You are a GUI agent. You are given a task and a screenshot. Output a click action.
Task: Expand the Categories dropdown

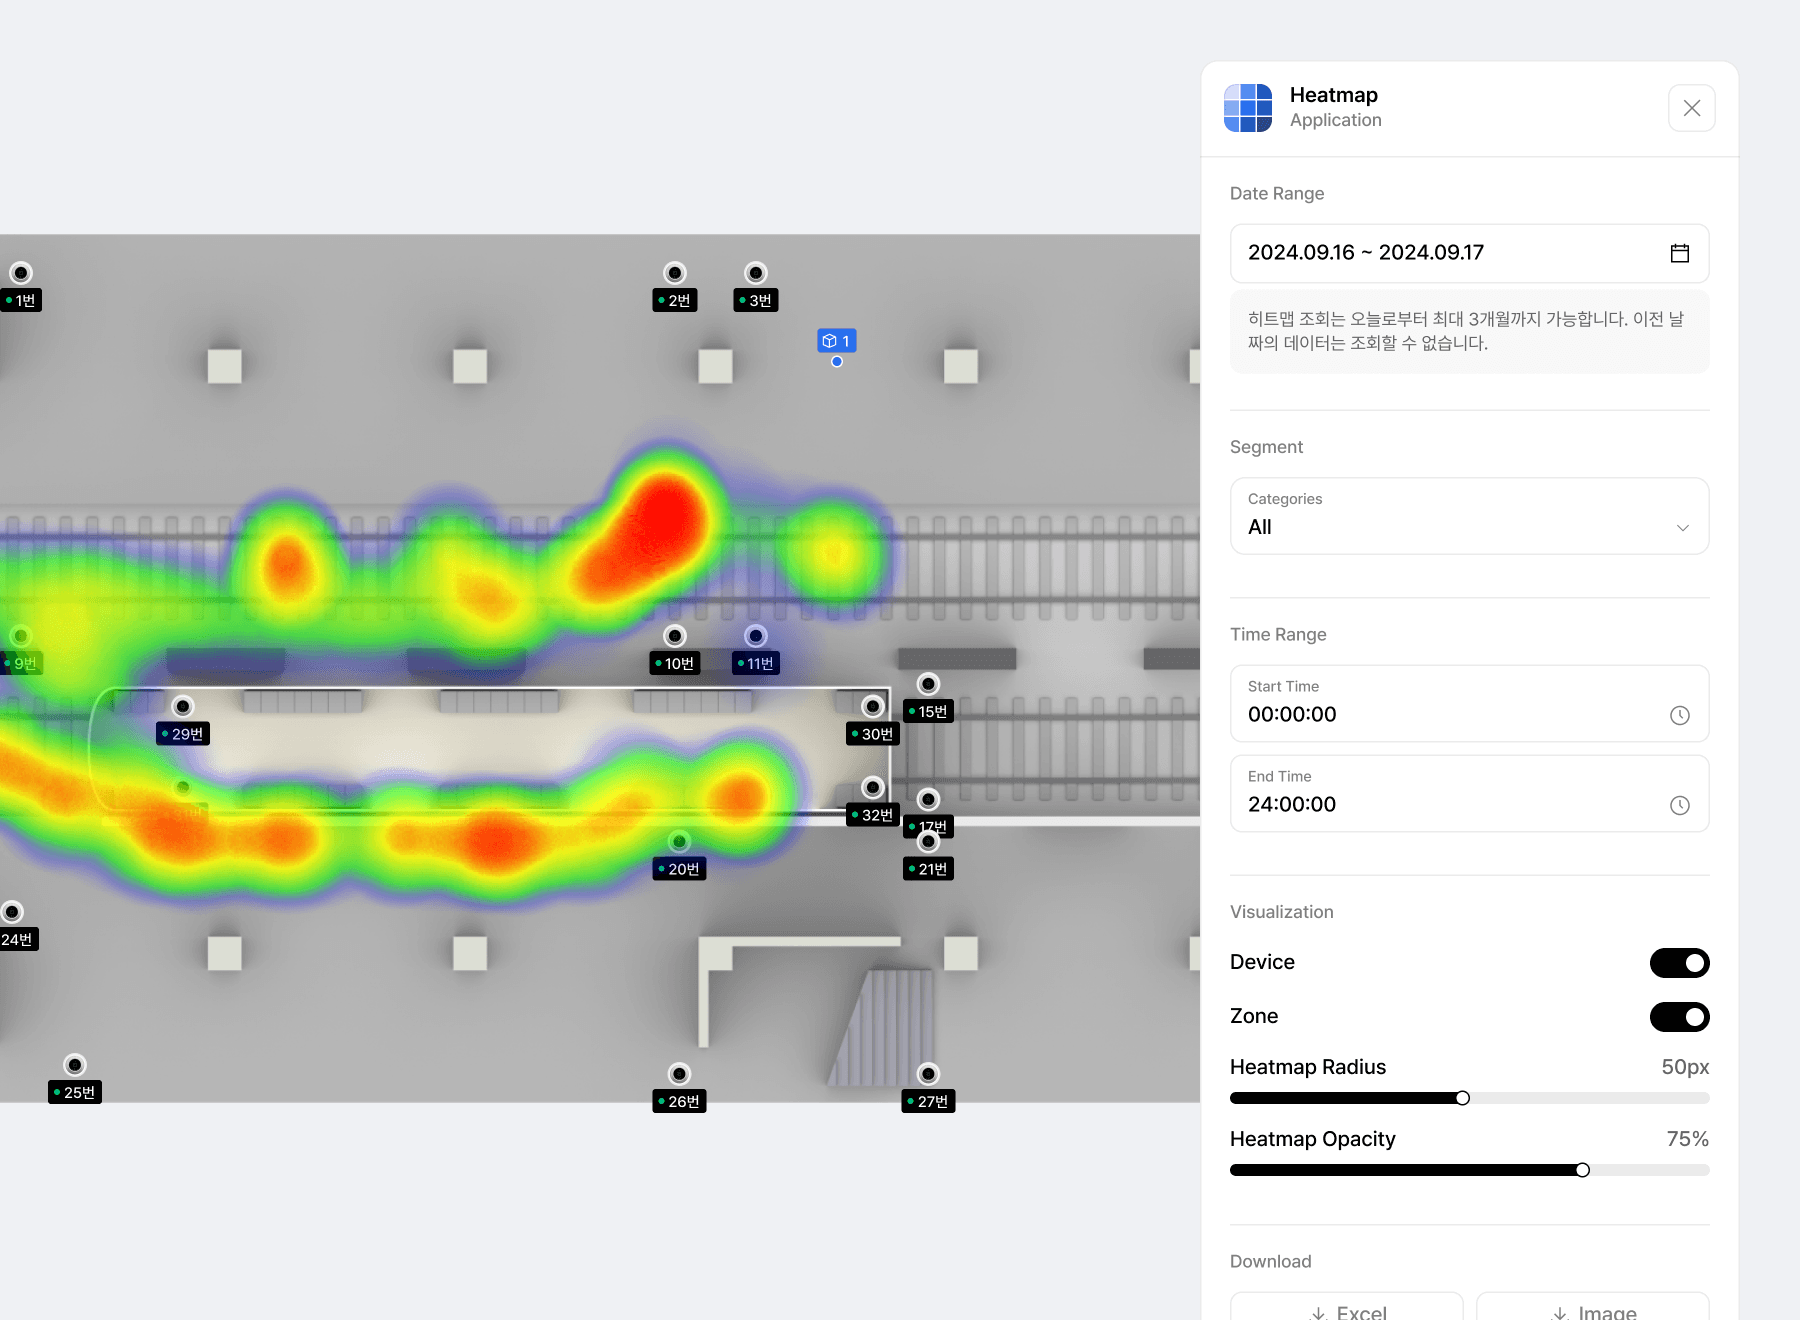coord(1468,516)
